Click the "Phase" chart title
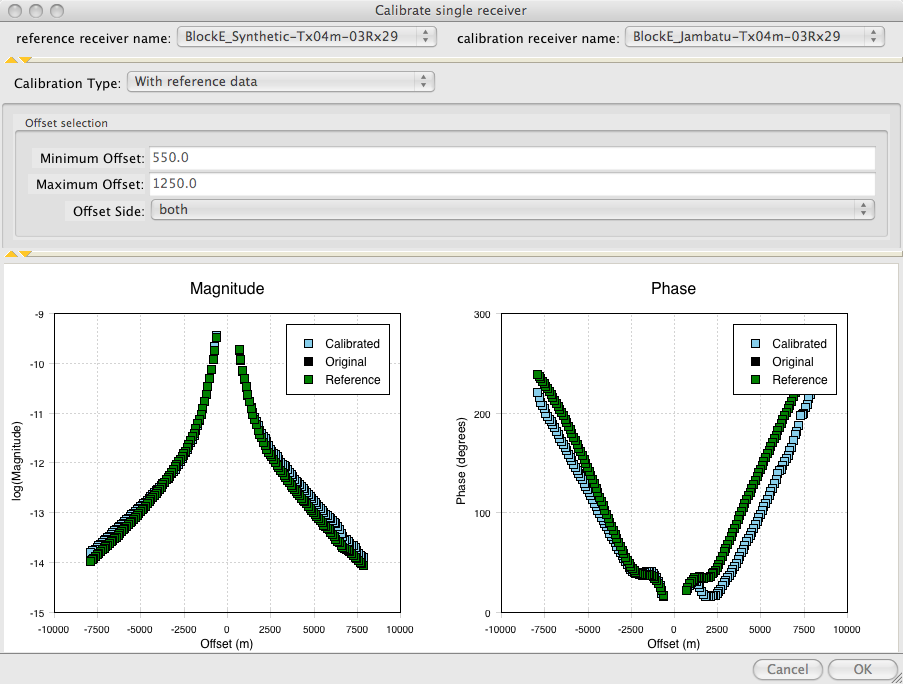The height and width of the screenshot is (684, 903). tap(673, 288)
